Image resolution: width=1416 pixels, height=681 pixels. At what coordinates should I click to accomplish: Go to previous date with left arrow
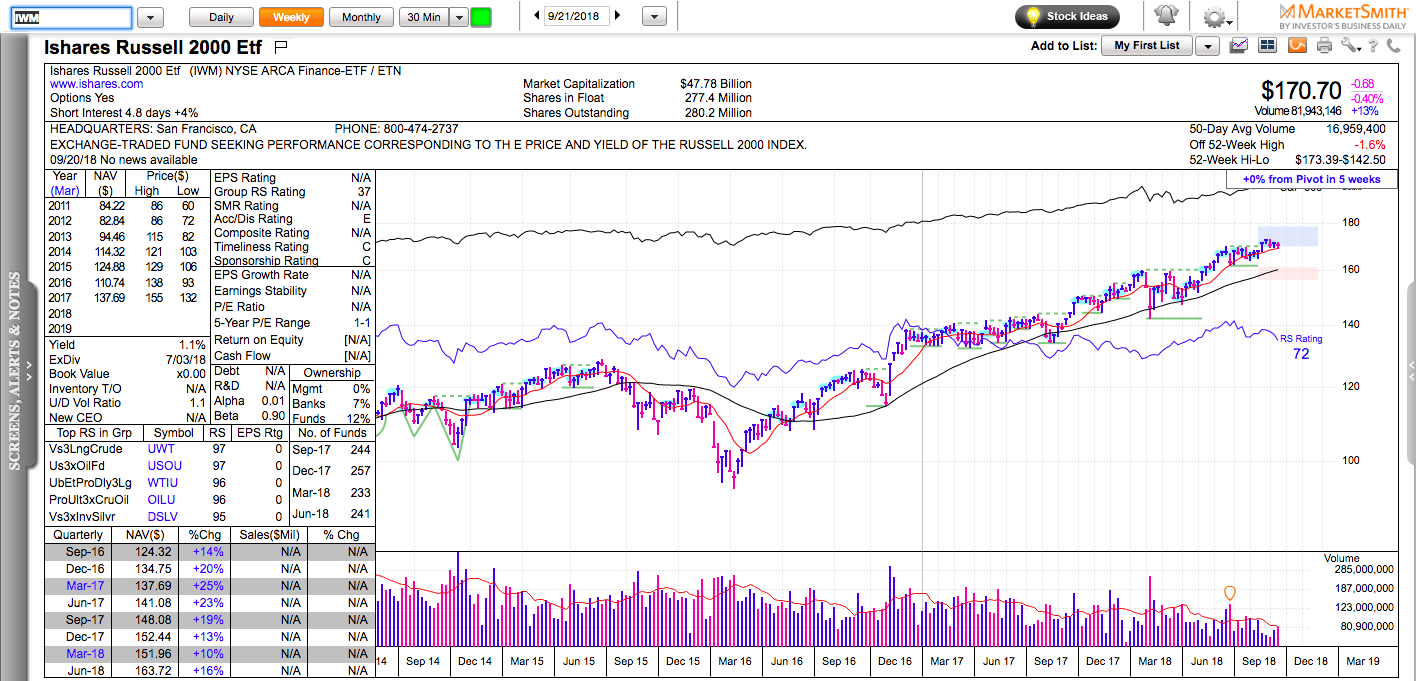coord(536,16)
